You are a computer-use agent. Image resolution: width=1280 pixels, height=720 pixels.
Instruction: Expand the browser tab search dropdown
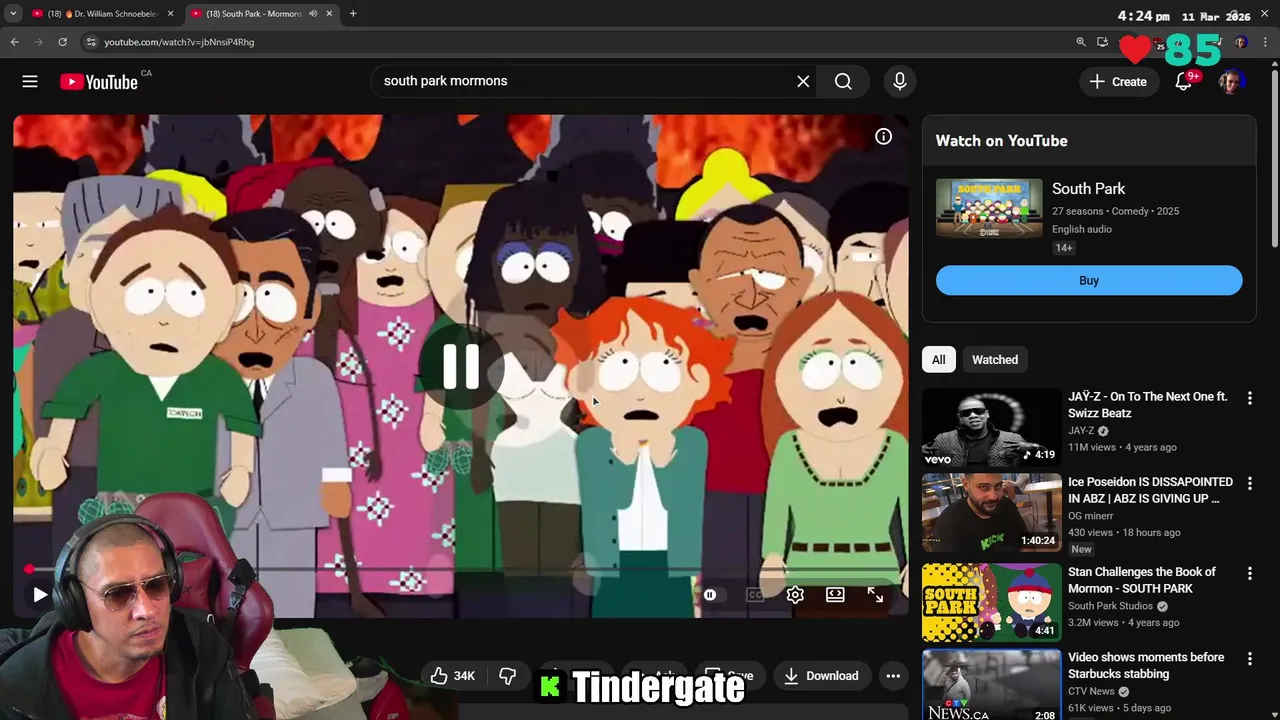coord(13,14)
